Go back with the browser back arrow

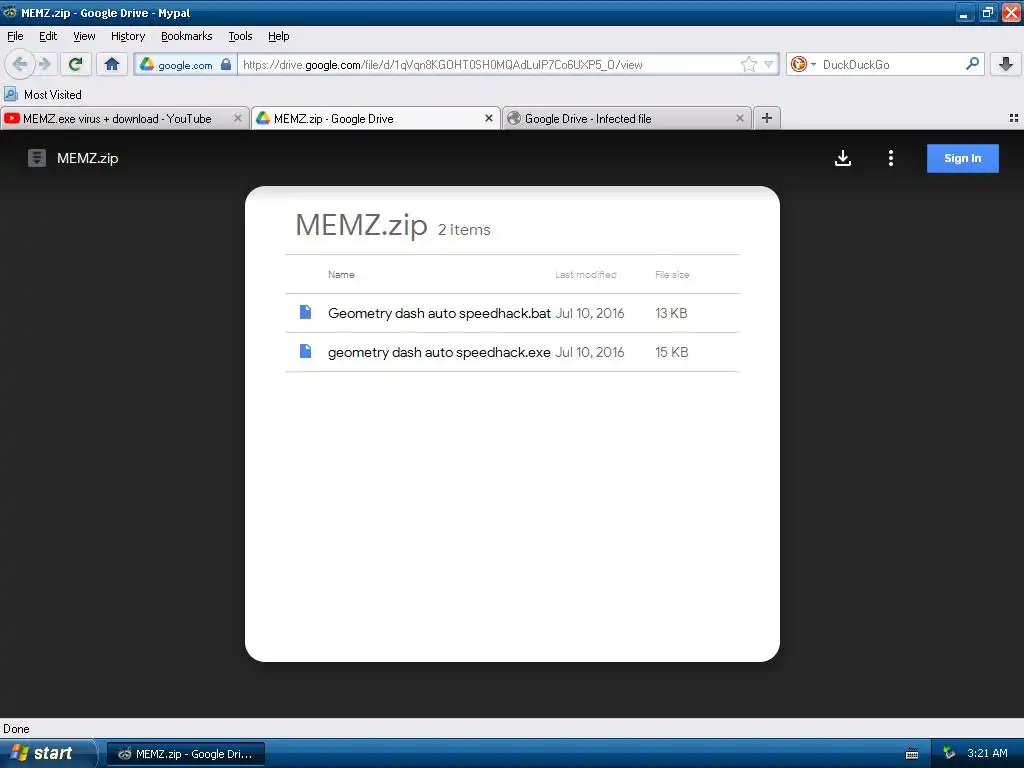(x=20, y=64)
